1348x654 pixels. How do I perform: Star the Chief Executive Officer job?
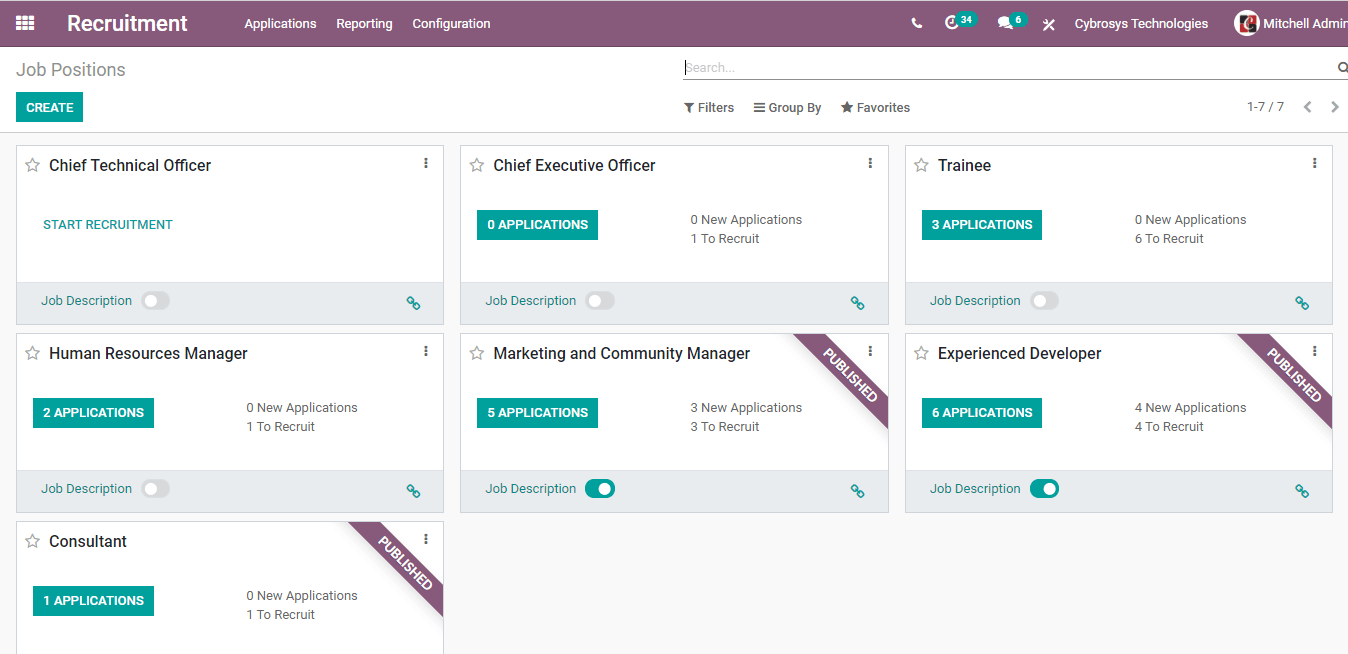pyautogui.click(x=477, y=165)
